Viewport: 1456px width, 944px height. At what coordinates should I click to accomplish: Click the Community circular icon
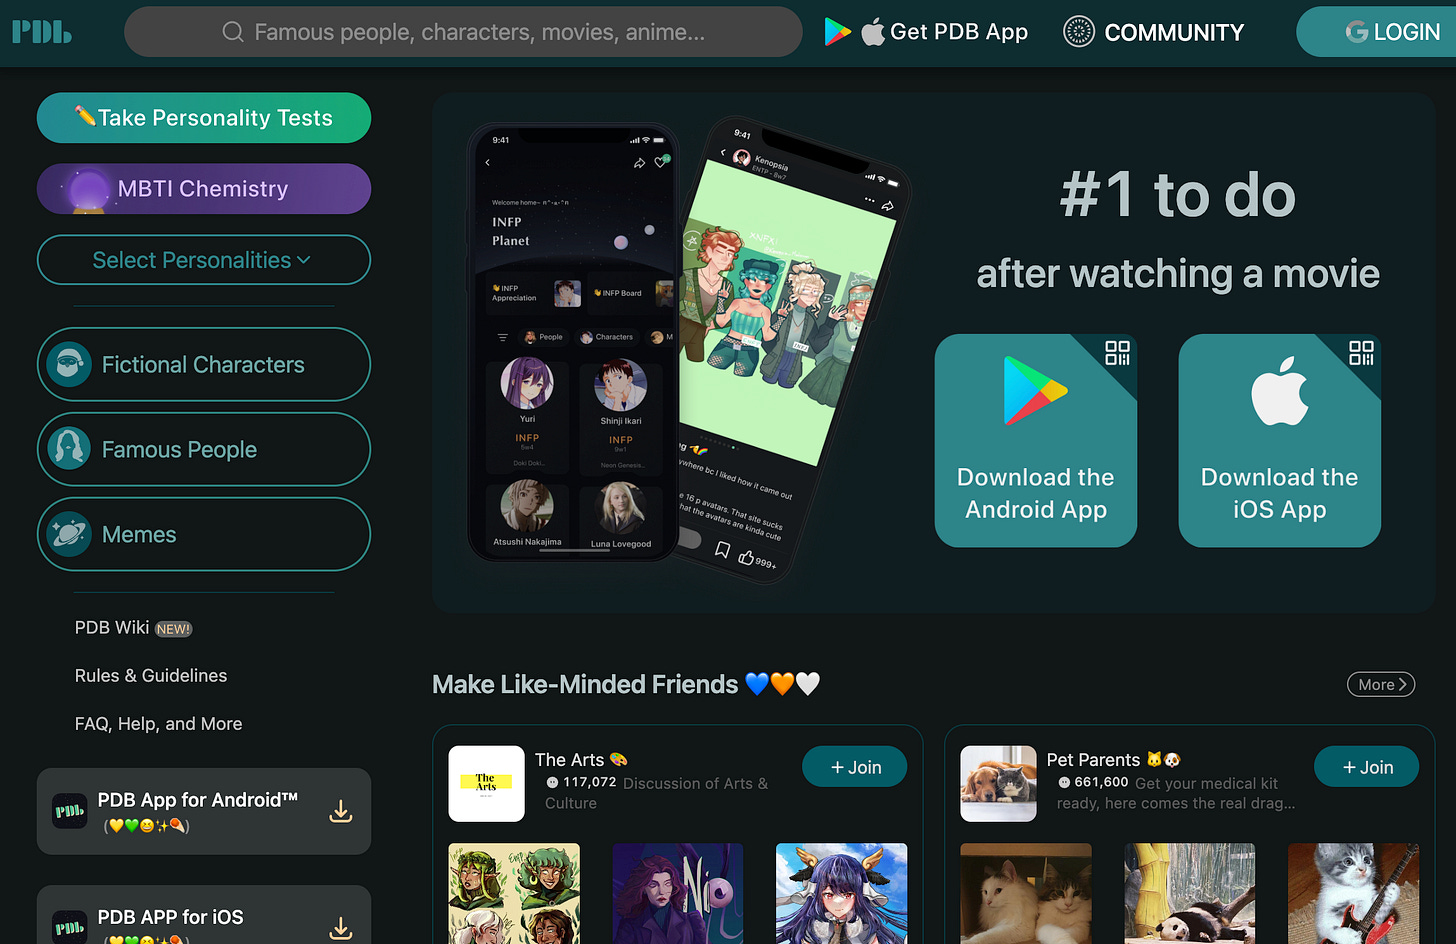[x=1078, y=32]
